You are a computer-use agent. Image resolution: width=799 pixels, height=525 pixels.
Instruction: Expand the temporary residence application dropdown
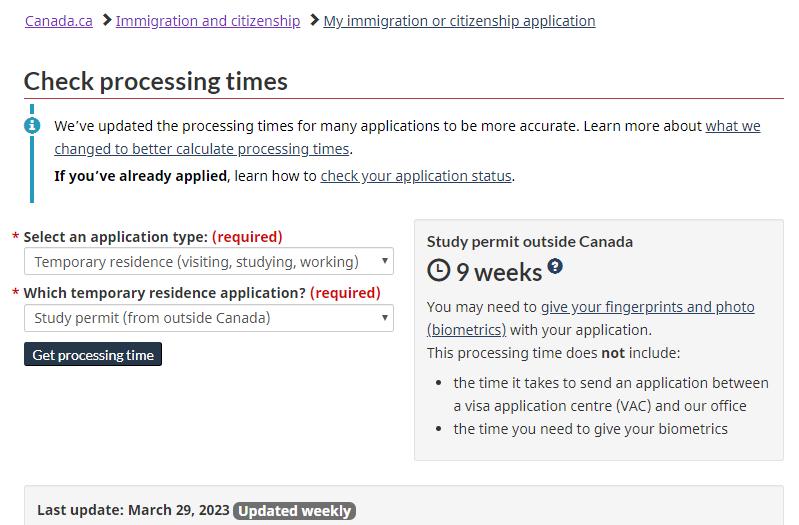coord(208,318)
